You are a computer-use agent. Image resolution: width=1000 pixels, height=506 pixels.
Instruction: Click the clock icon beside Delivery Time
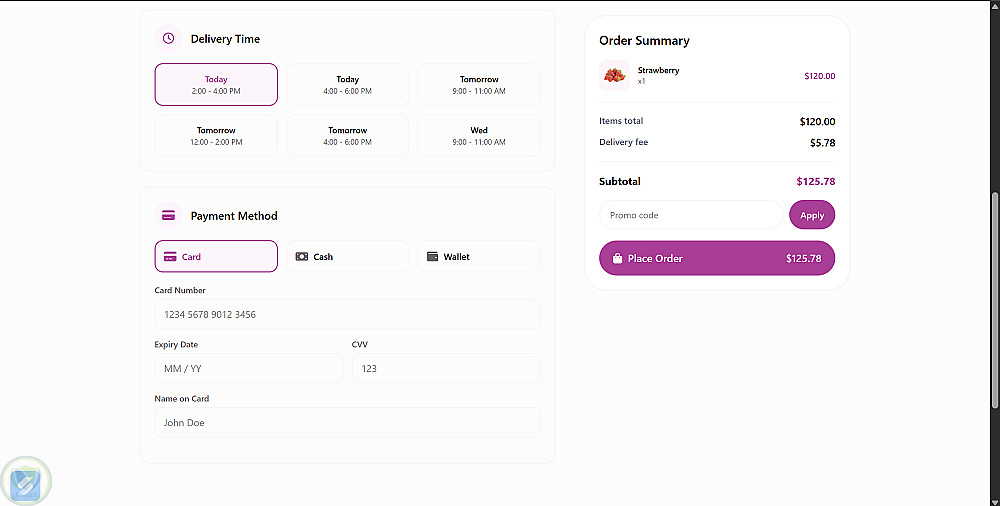tap(168, 39)
